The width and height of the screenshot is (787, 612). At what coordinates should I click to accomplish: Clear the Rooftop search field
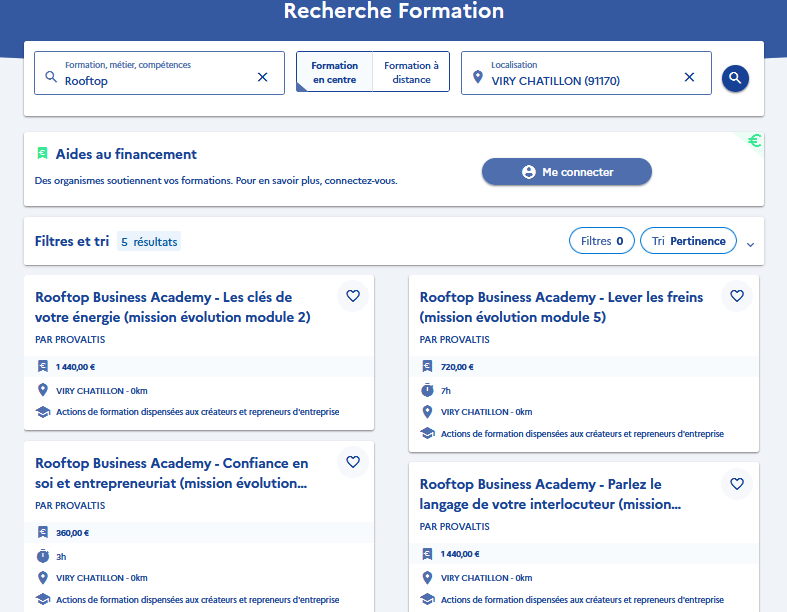263,77
